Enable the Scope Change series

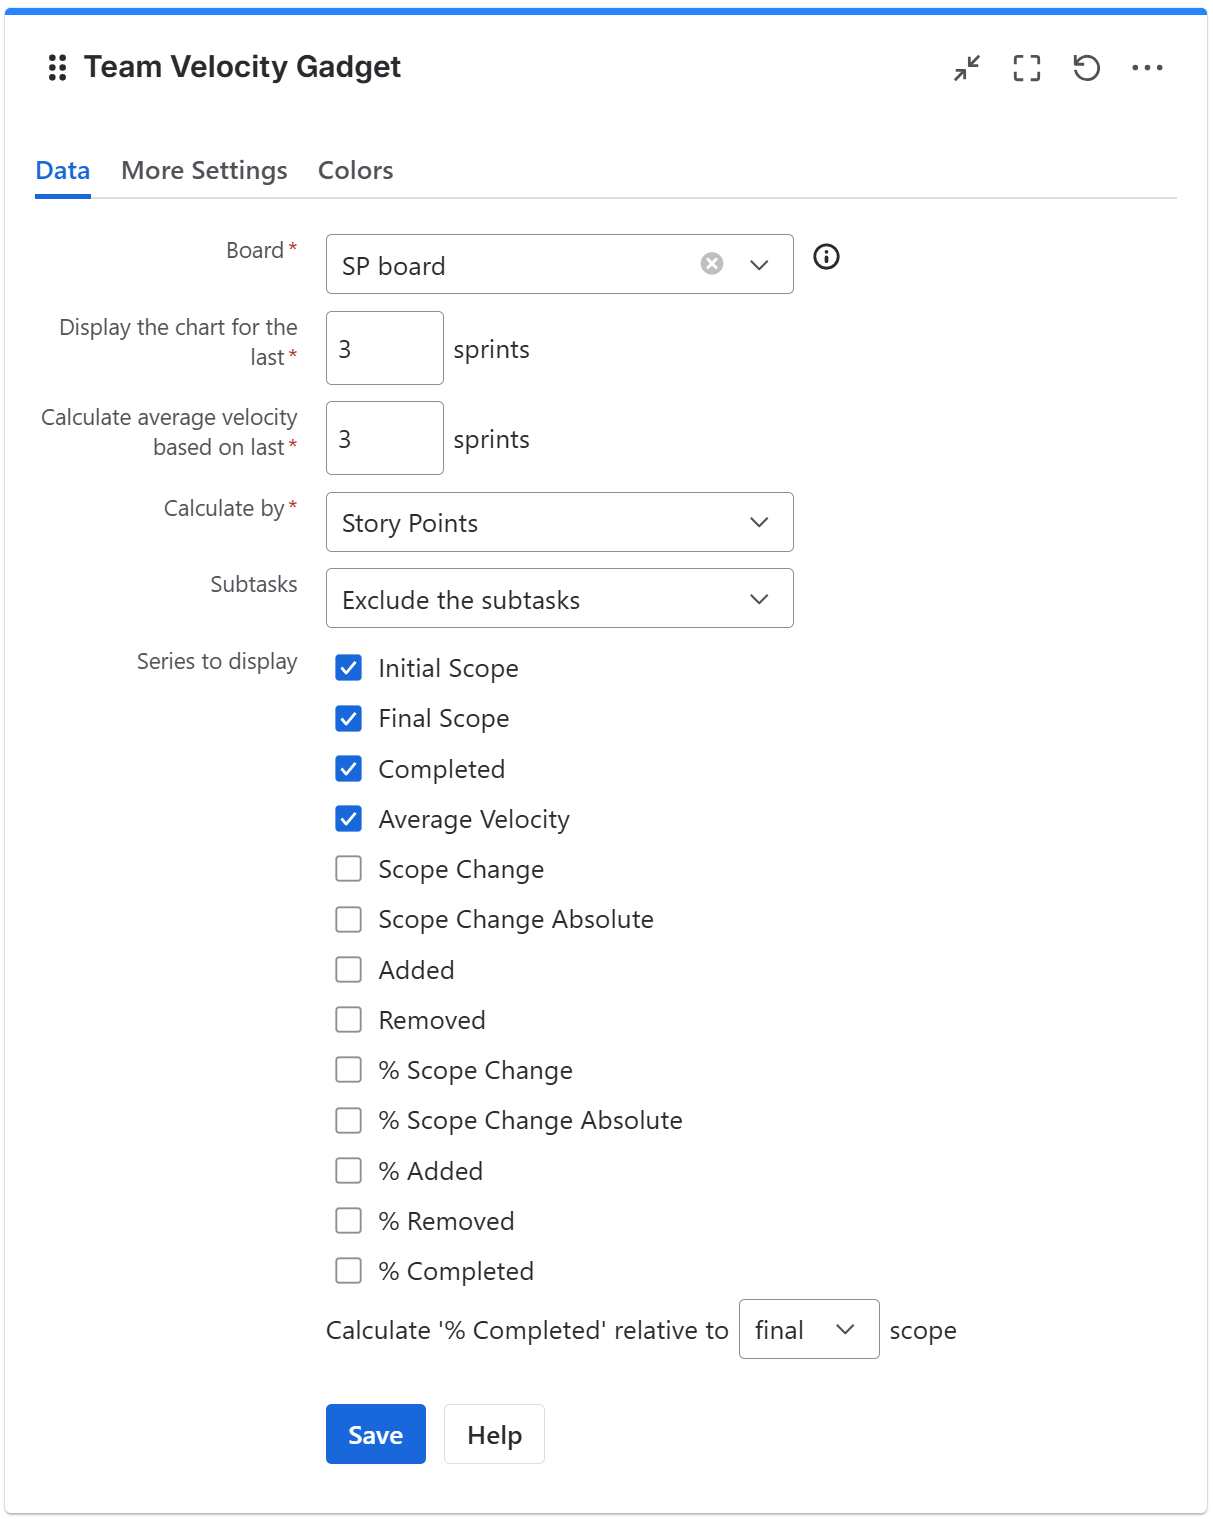[348, 869]
